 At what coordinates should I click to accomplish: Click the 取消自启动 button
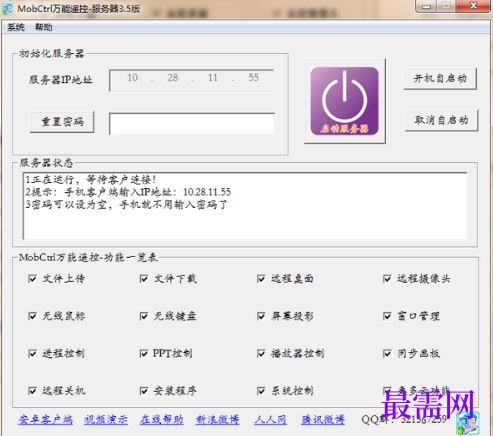(x=441, y=120)
